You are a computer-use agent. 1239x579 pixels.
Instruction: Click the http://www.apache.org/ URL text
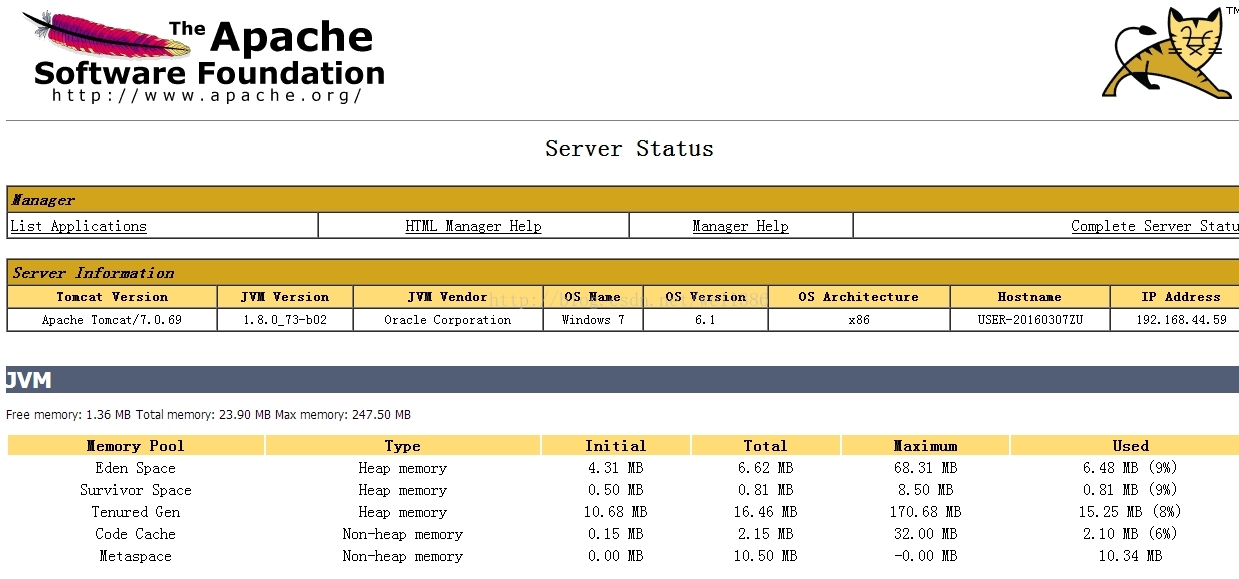207,96
